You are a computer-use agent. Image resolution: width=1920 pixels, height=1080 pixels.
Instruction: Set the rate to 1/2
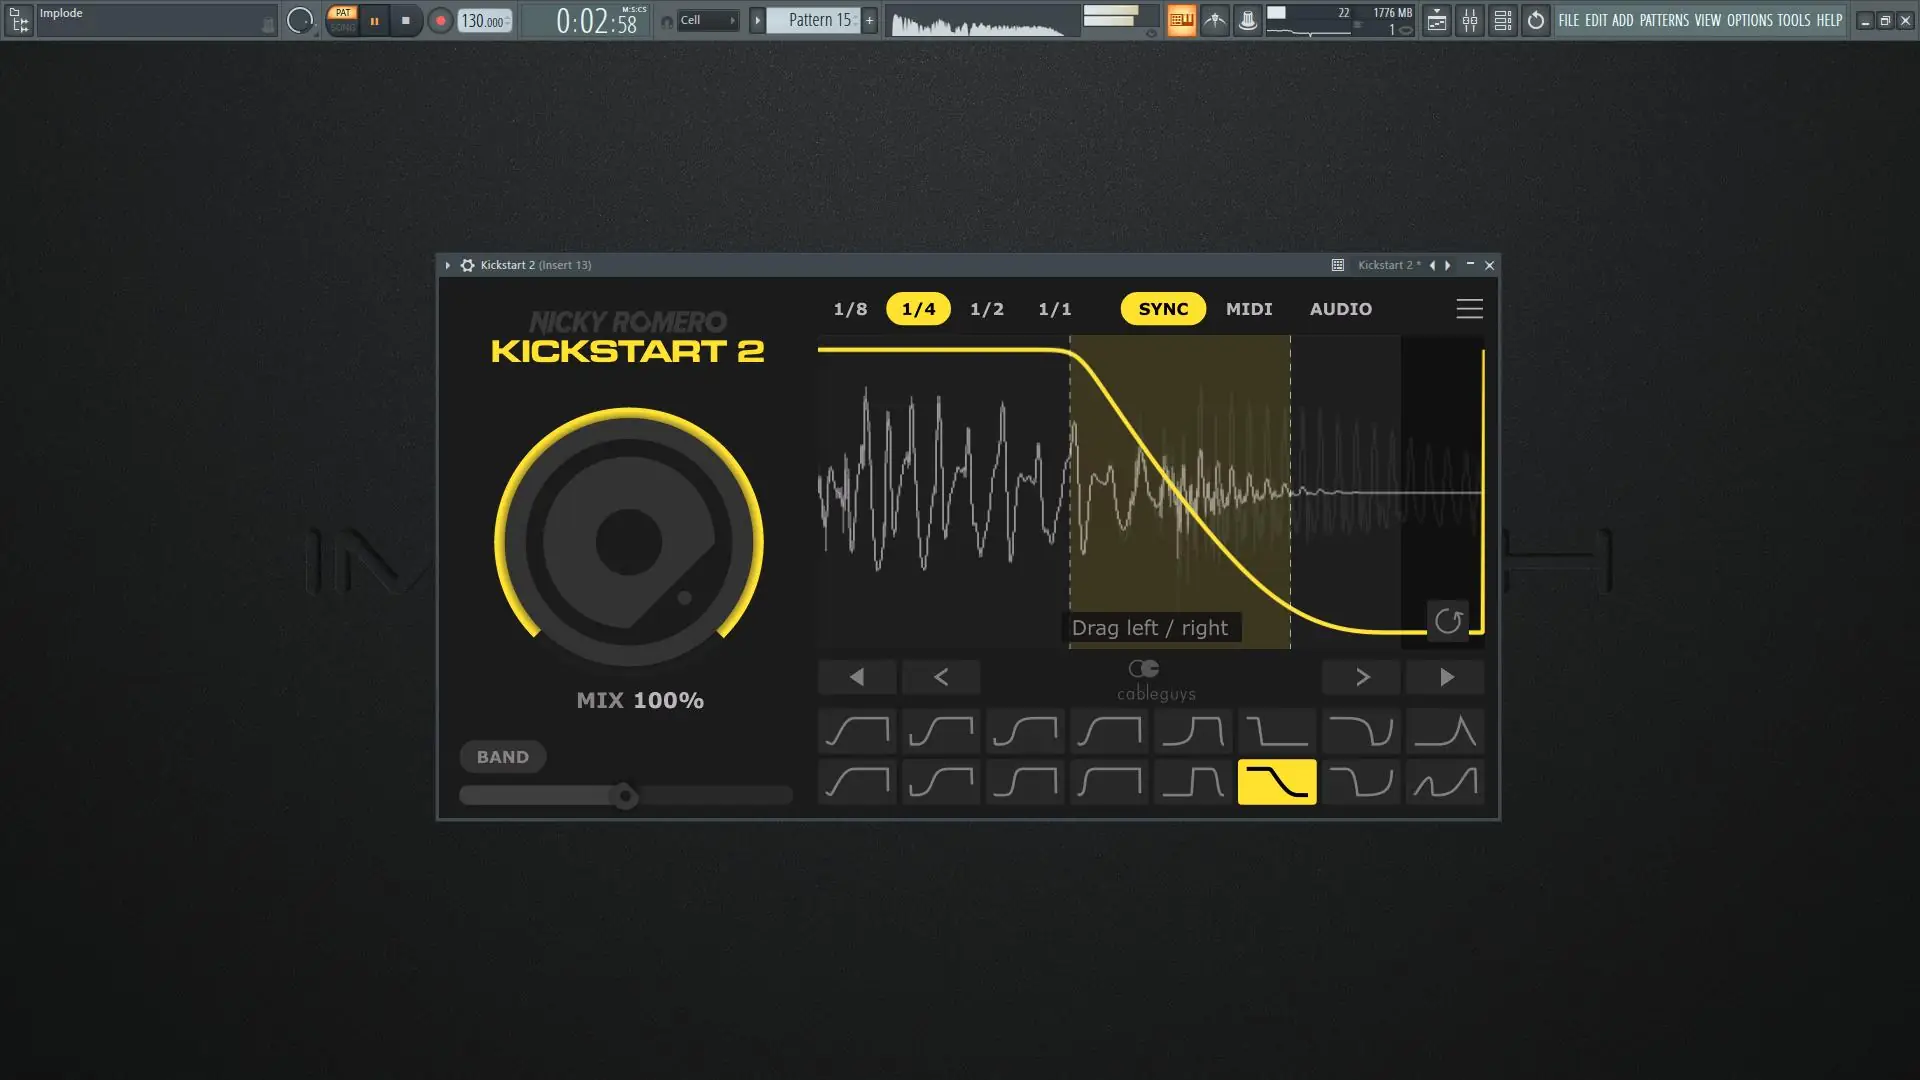pyautogui.click(x=986, y=309)
